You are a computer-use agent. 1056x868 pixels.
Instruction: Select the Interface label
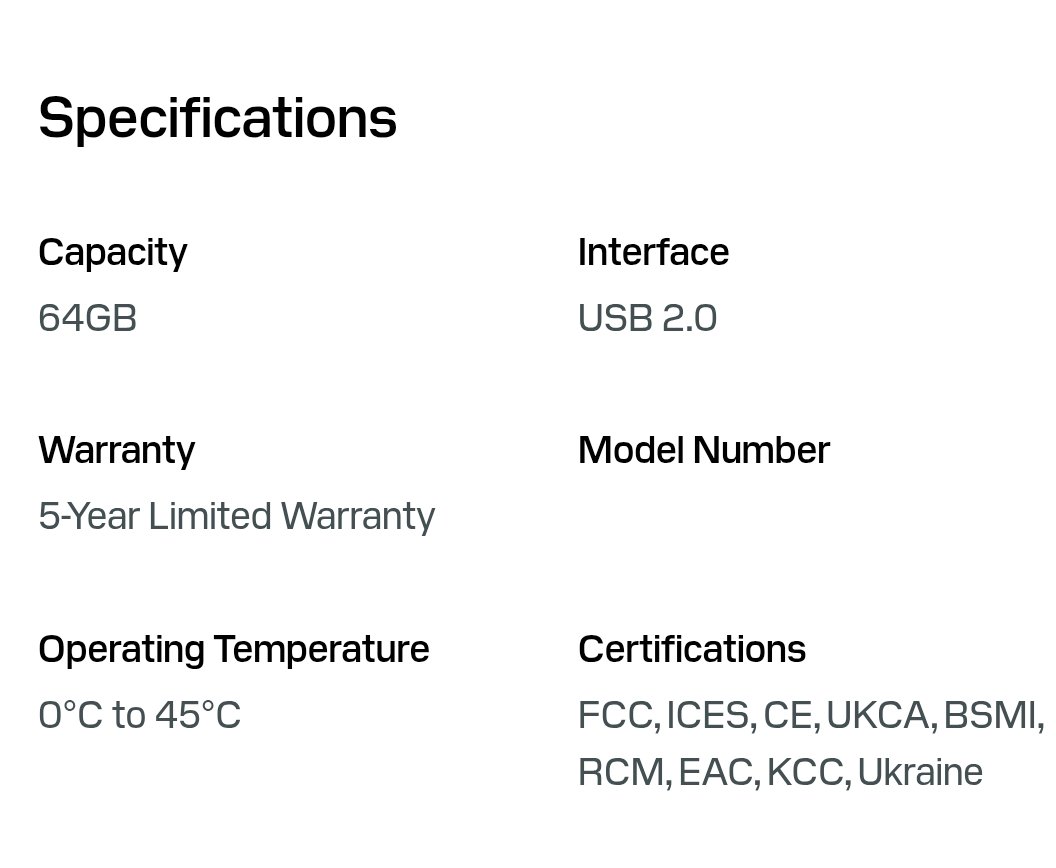(653, 252)
